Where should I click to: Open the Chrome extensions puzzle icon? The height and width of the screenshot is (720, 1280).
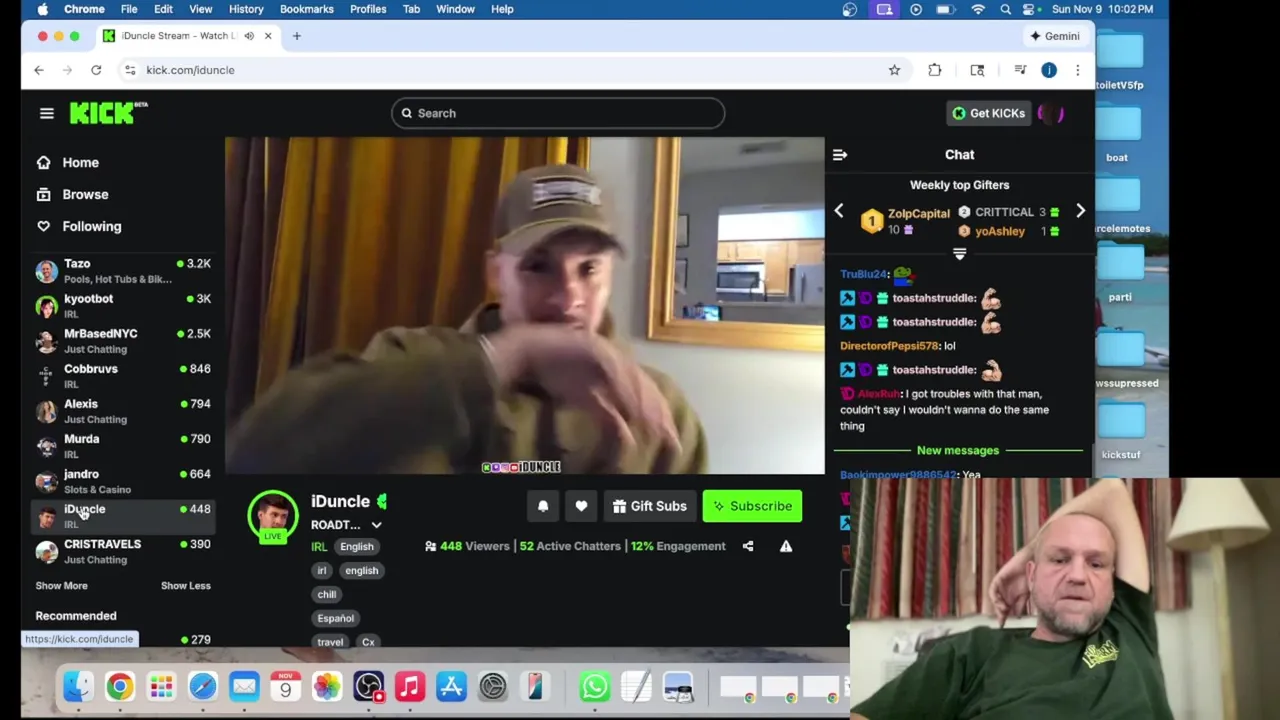935,70
